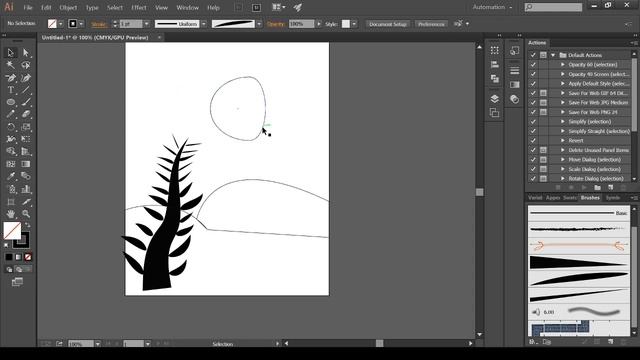Image resolution: width=640 pixels, height=360 pixels.
Task: Click Change Screen Mode icon
Action: [x=17, y=282]
